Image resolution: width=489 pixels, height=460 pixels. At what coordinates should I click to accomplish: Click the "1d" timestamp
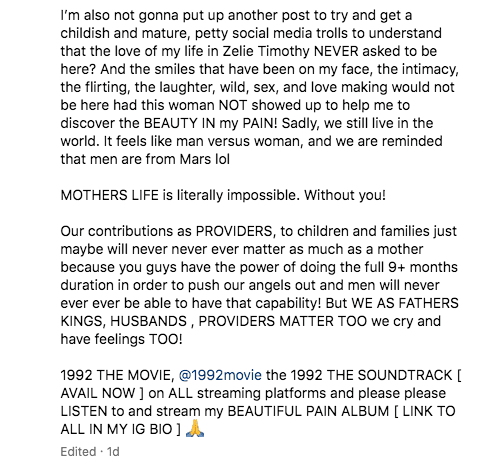113,452
